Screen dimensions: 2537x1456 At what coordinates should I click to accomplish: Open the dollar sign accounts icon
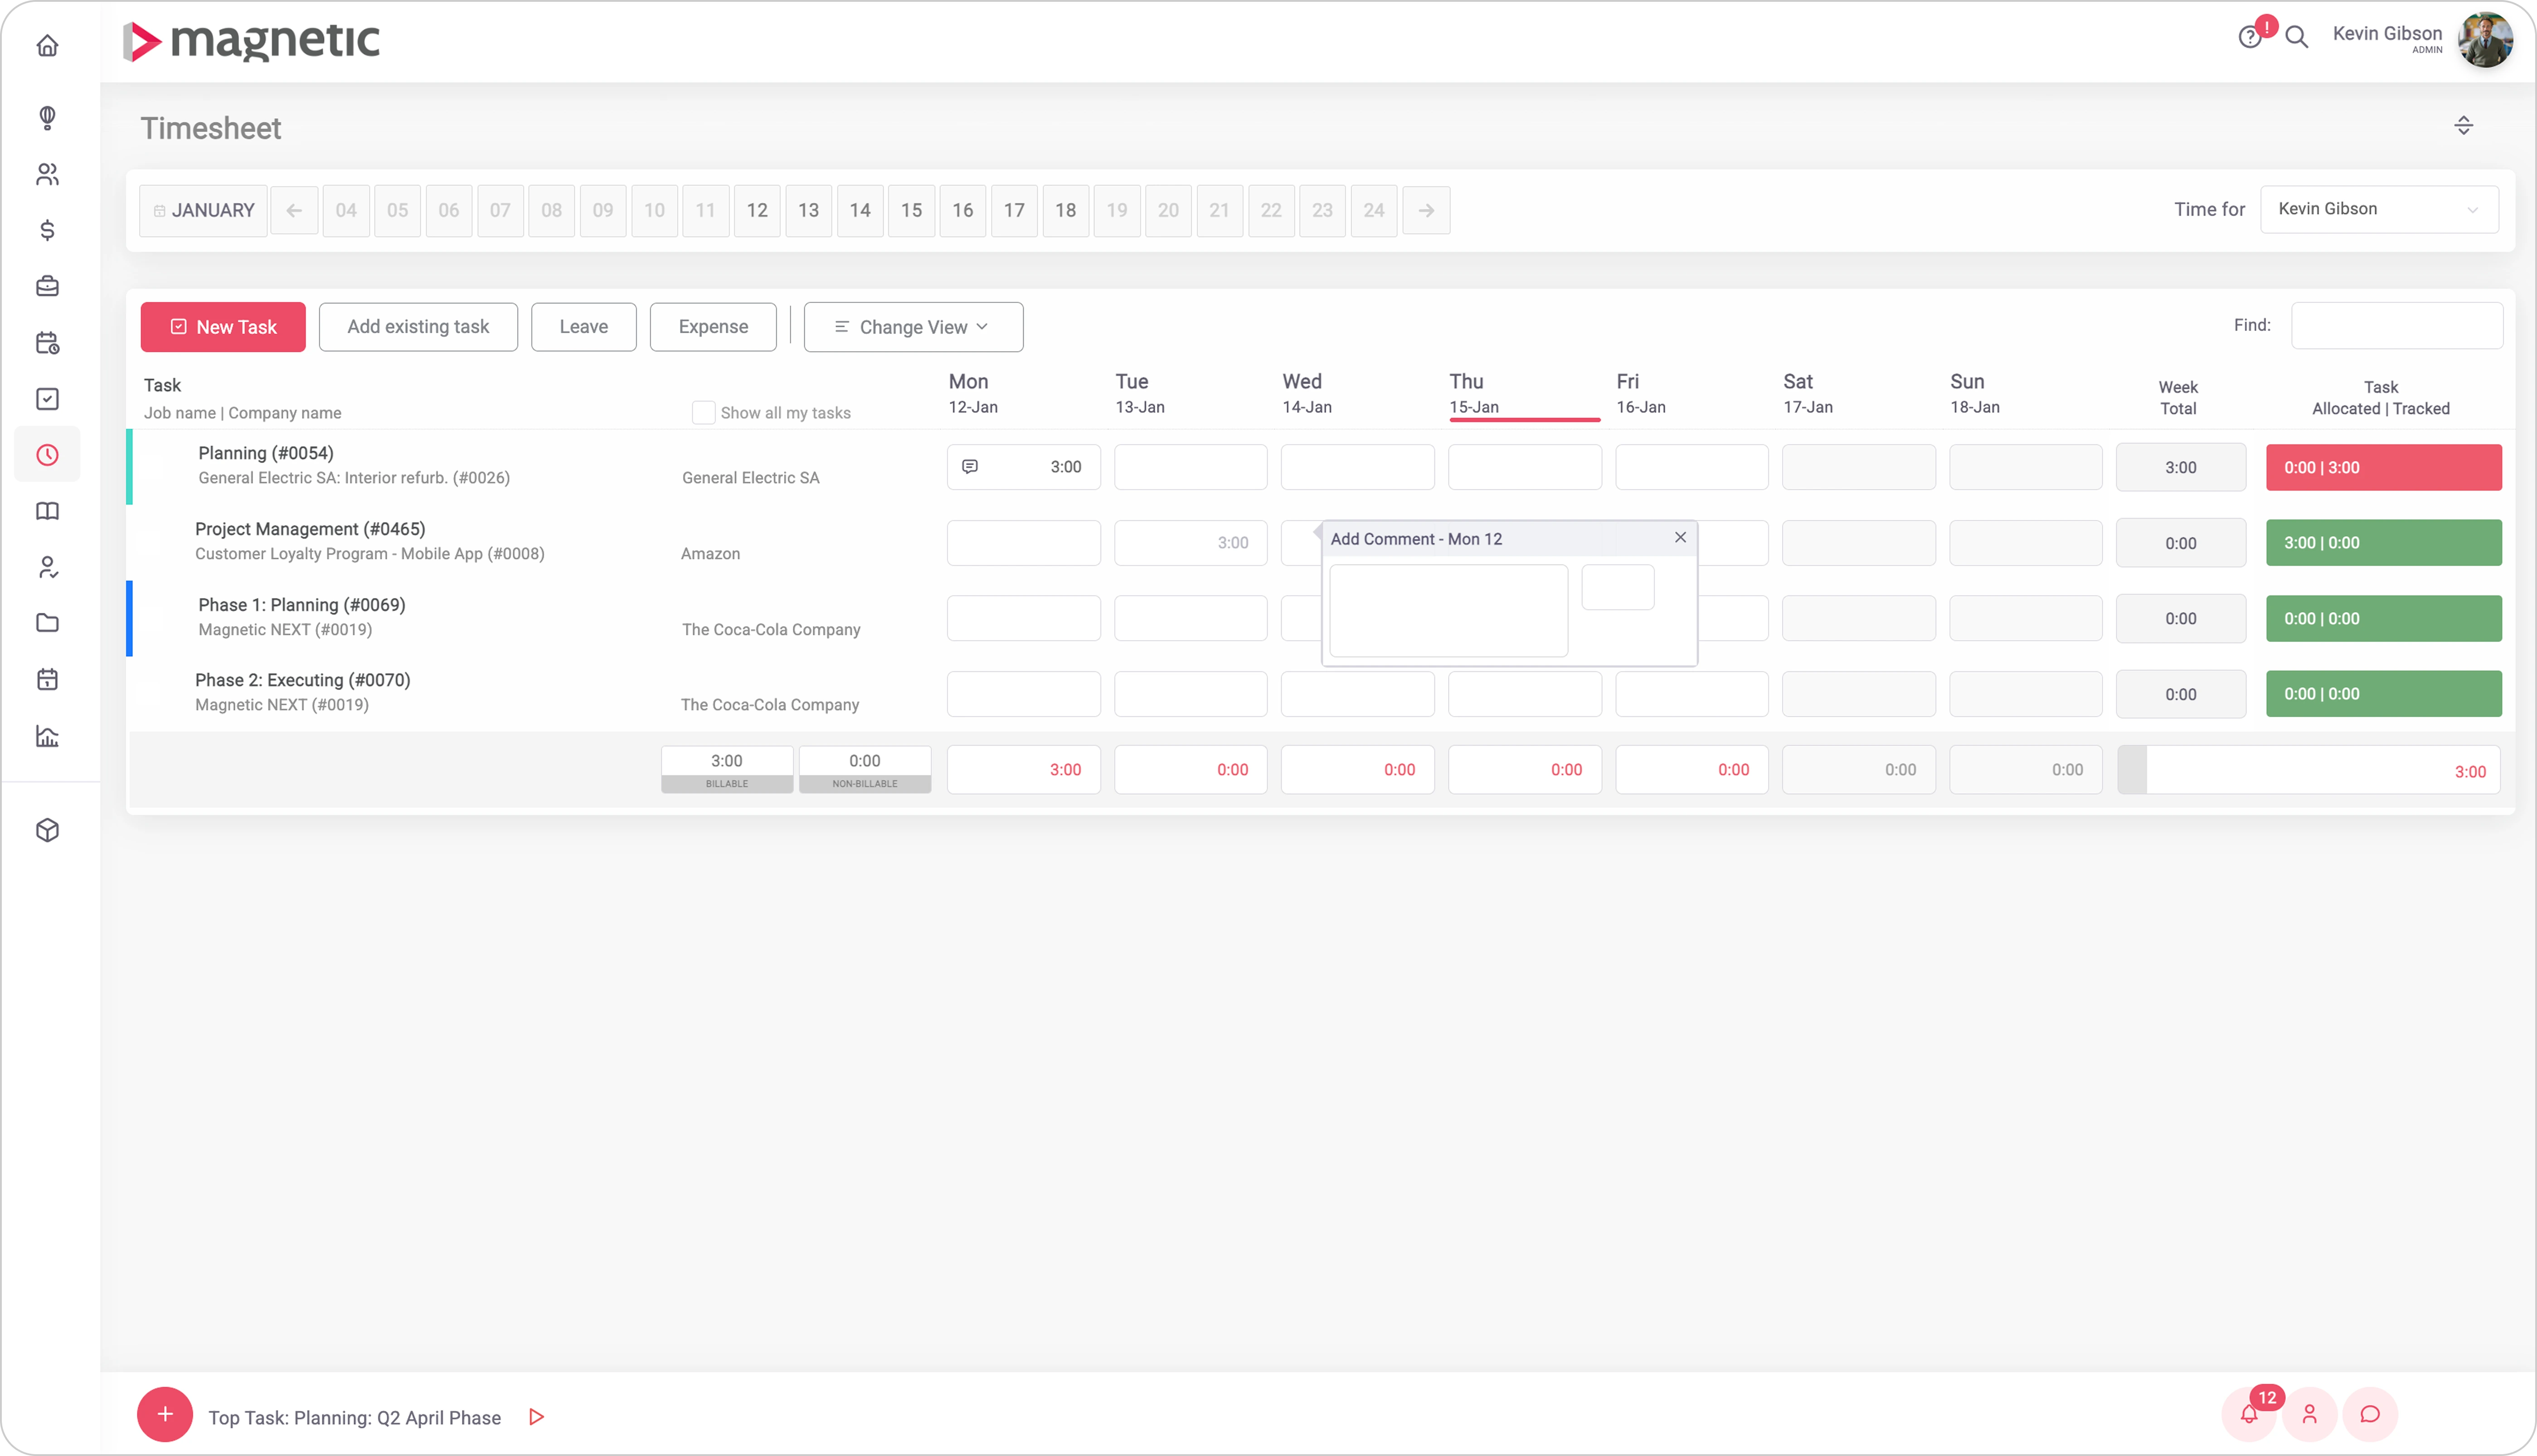point(47,230)
